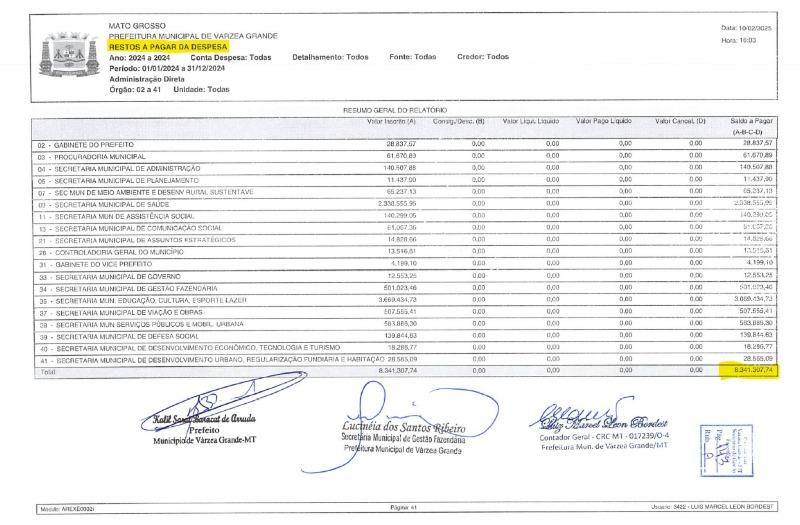Viewport: 800px width, 525px height.
Task: Click the 'Valor Inscrito (A)' column header
Action: [391, 121]
